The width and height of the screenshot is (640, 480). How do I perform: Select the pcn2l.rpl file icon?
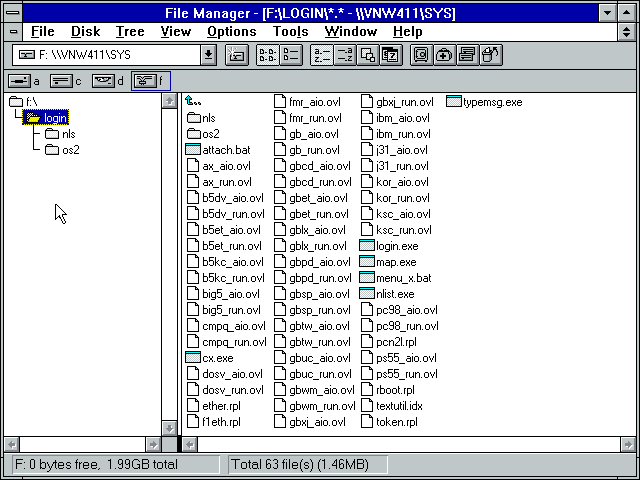[x=367, y=341]
